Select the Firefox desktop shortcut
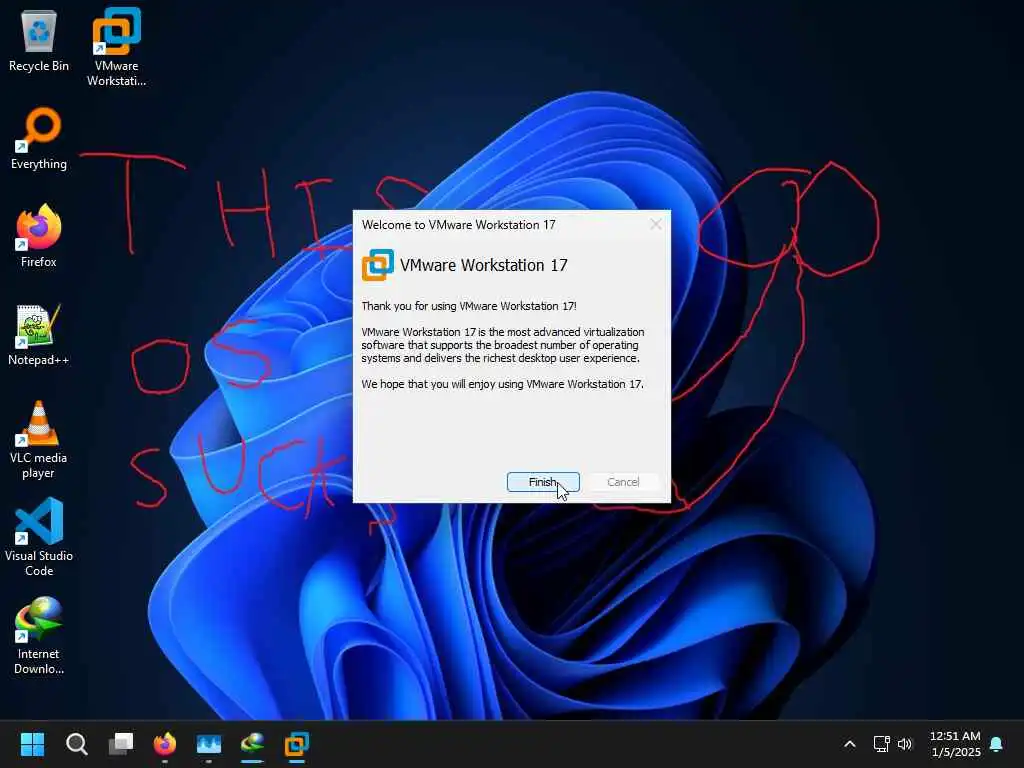 (39, 236)
